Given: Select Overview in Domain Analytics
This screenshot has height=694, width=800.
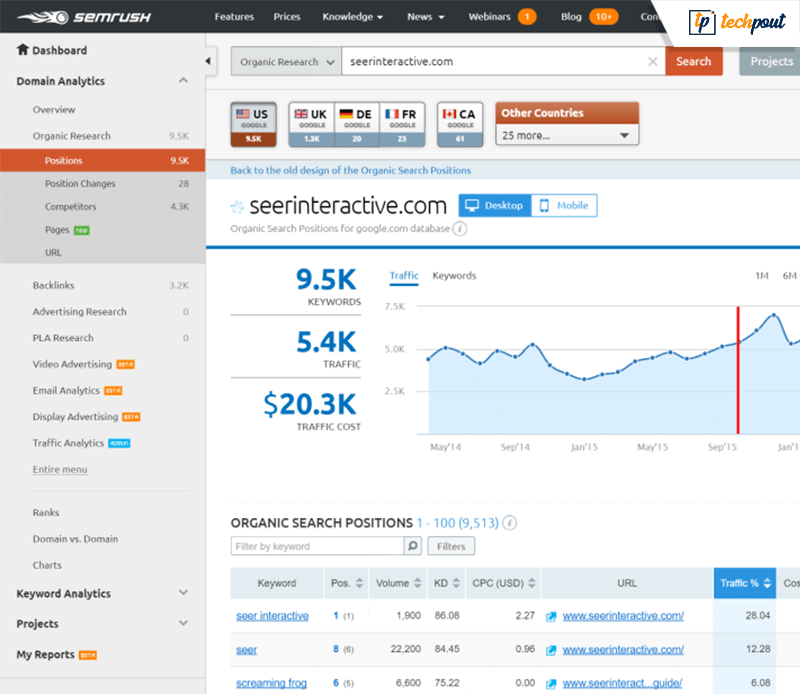Looking at the screenshot, I should coord(54,110).
